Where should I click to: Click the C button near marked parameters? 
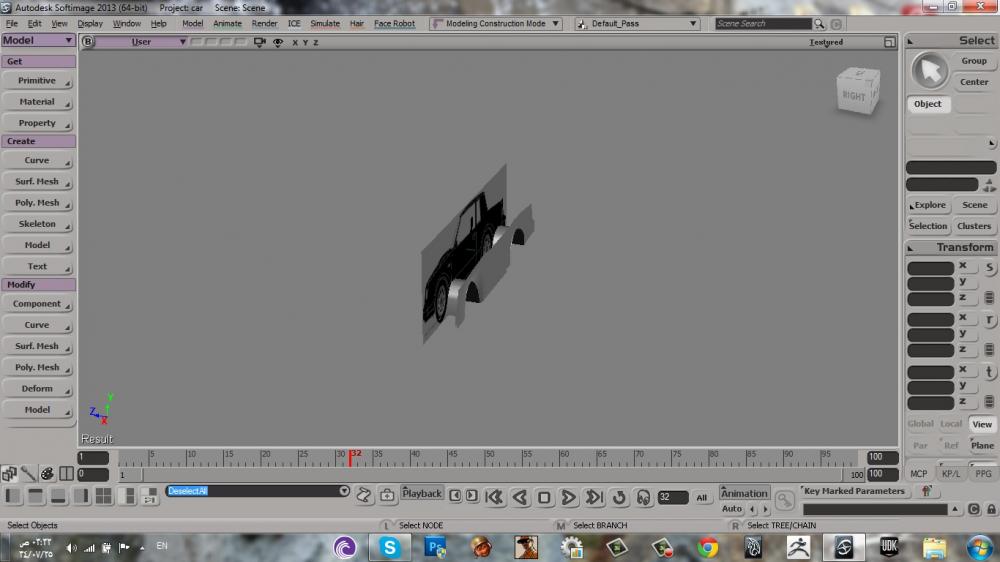tap(973, 509)
